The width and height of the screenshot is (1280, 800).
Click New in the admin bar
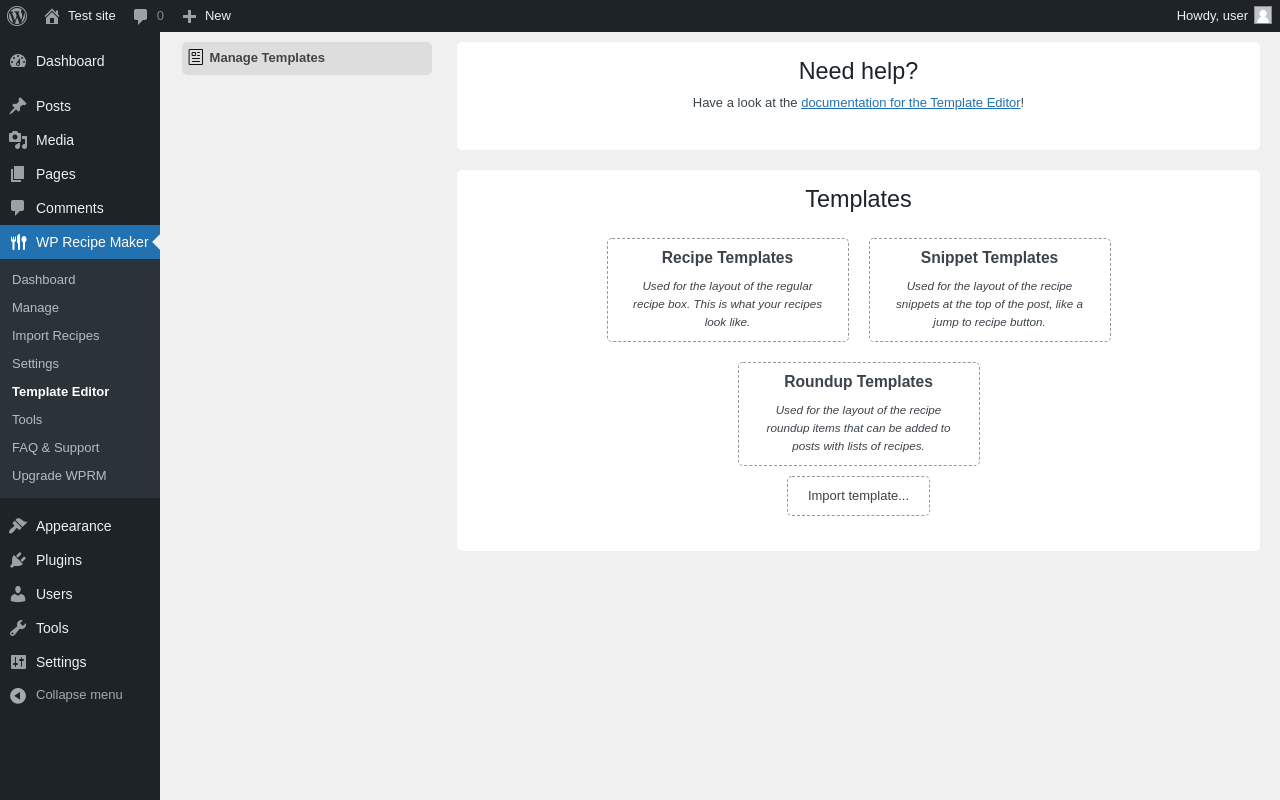(x=207, y=16)
